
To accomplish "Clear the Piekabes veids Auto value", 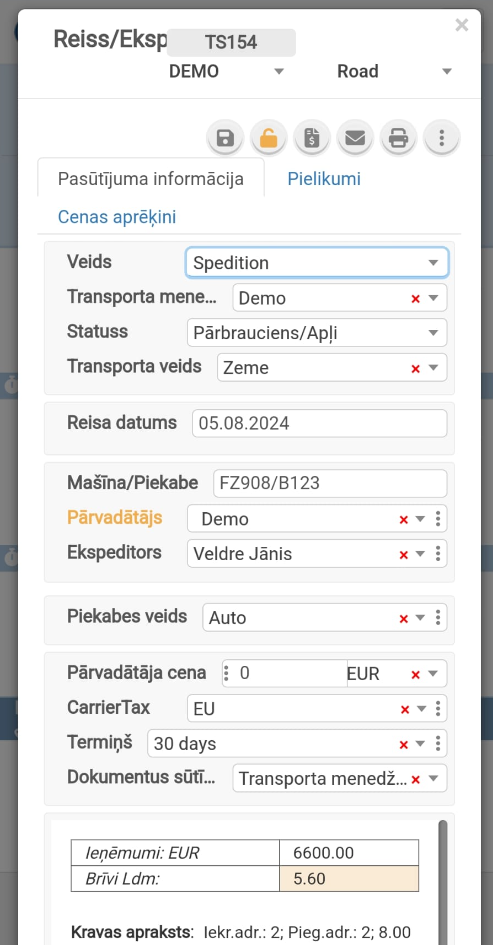I will [404, 618].
